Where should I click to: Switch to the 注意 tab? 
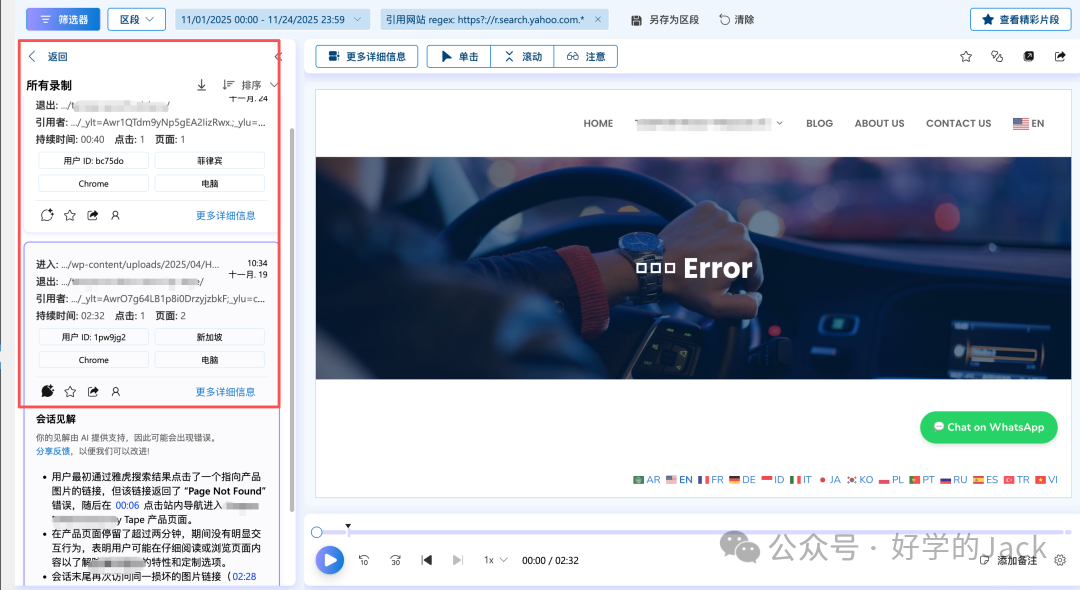[586, 56]
